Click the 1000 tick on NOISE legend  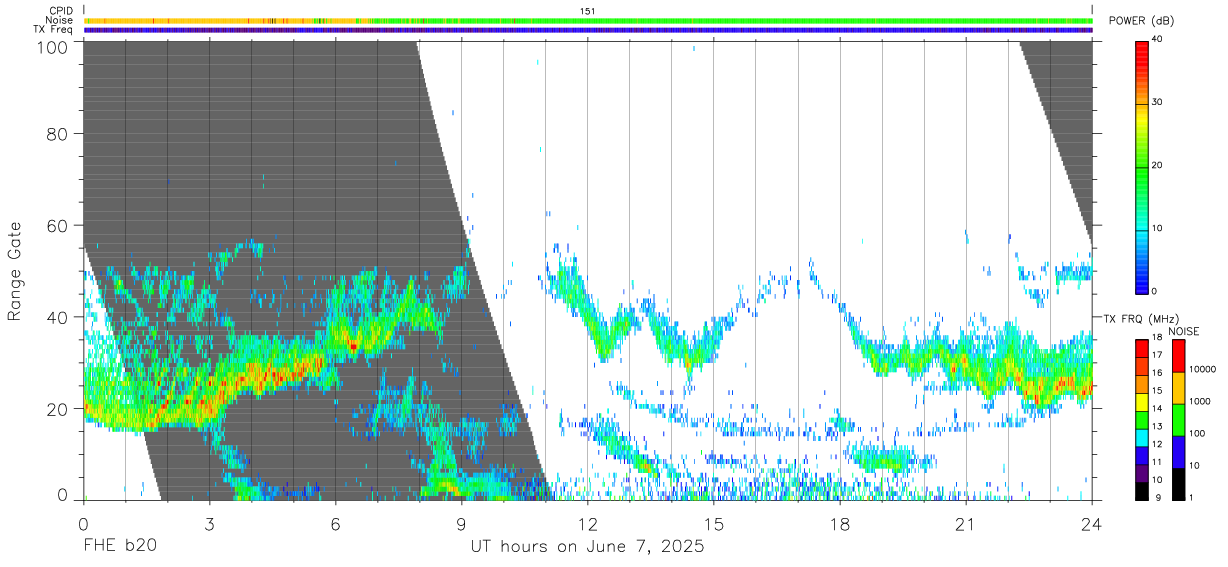coord(1201,402)
